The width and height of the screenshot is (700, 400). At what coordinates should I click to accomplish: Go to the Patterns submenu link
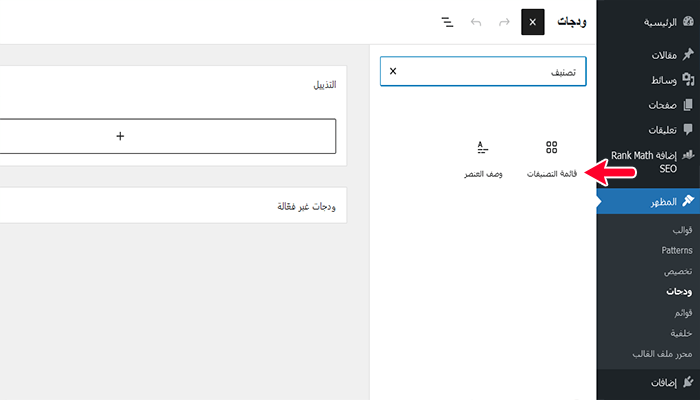click(677, 250)
